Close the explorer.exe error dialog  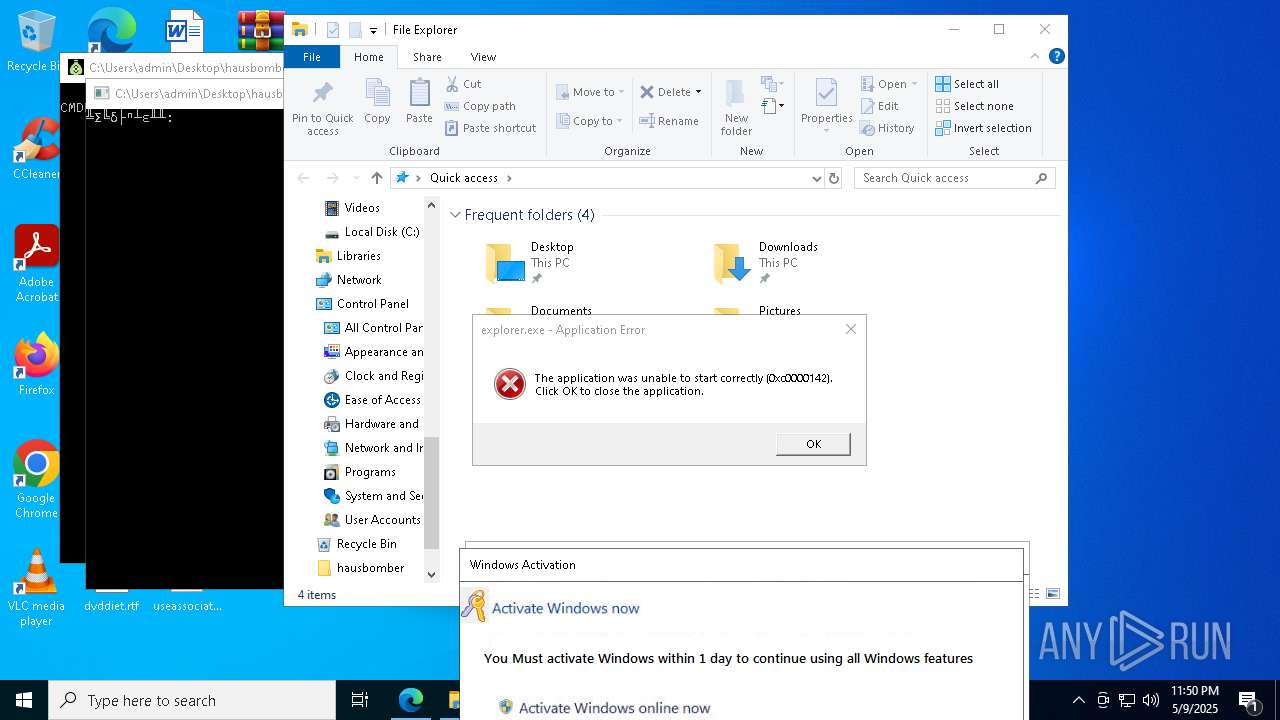851,329
